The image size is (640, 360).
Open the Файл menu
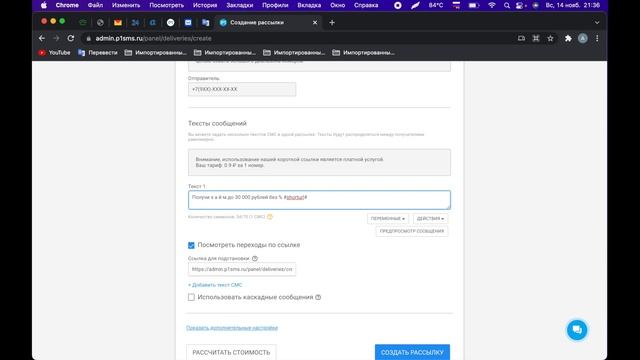(x=95, y=5)
